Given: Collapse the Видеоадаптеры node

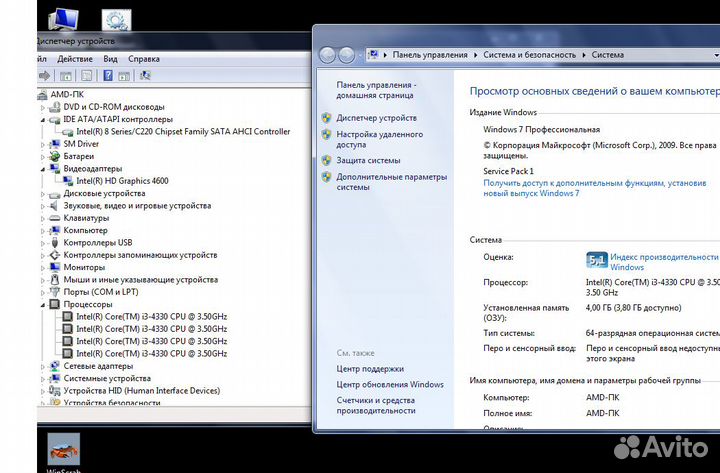Looking at the screenshot, I should (x=43, y=169).
